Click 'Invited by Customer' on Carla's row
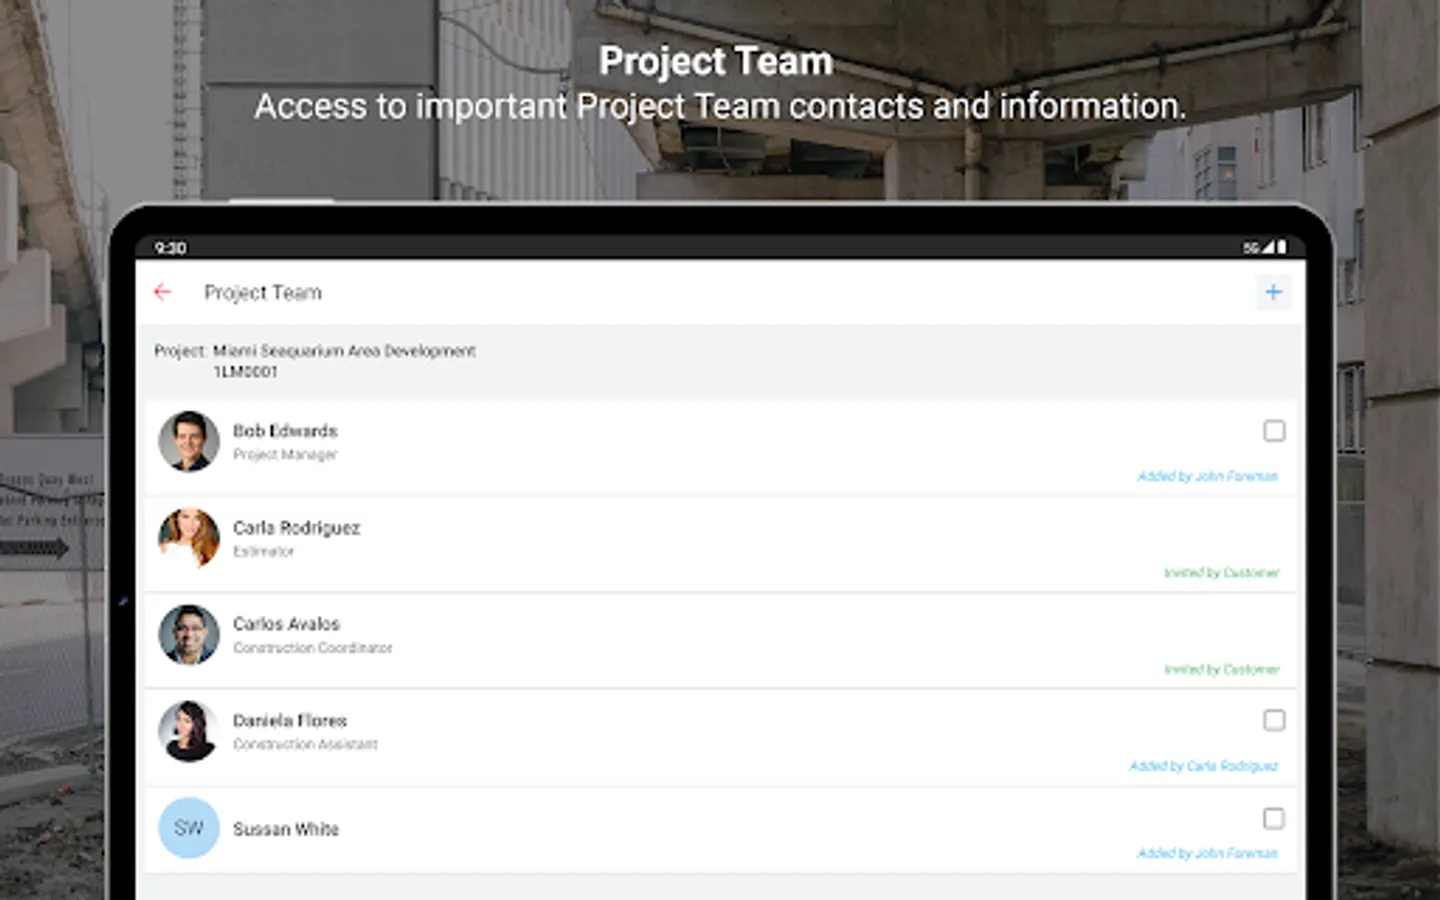This screenshot has width=1440, height=900. (x=1221, y=573)
